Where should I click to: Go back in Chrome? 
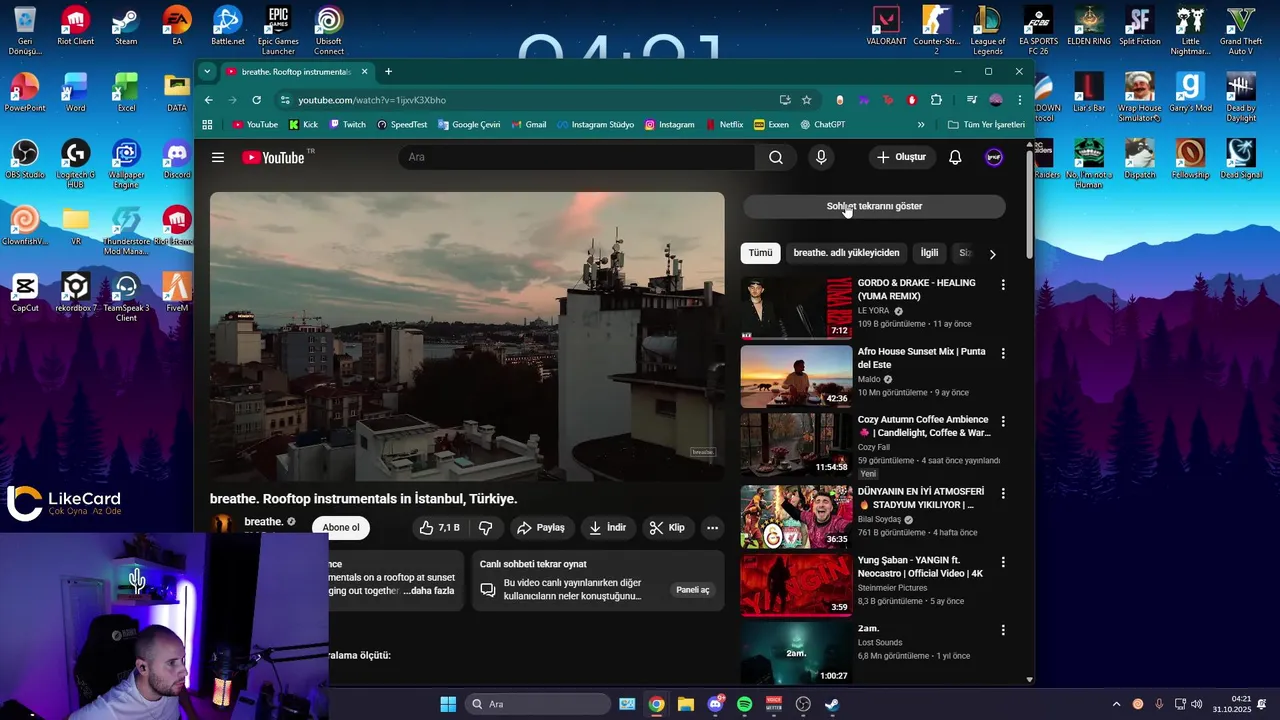tap(209, 100)
